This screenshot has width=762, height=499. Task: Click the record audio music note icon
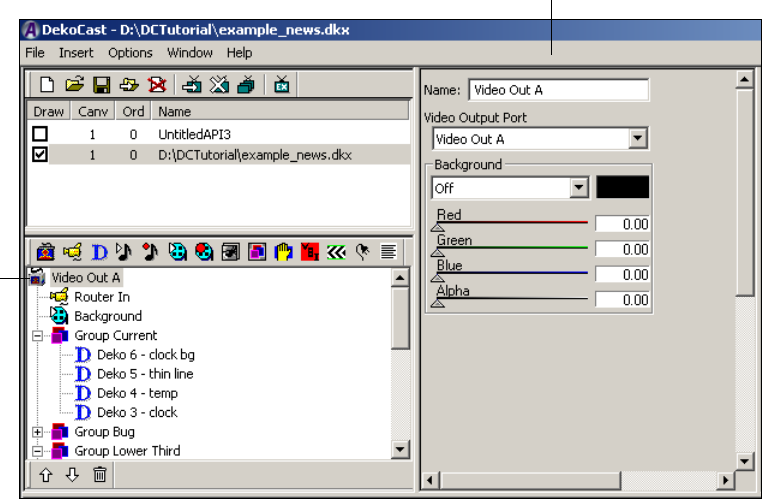[x=150, y=252]
